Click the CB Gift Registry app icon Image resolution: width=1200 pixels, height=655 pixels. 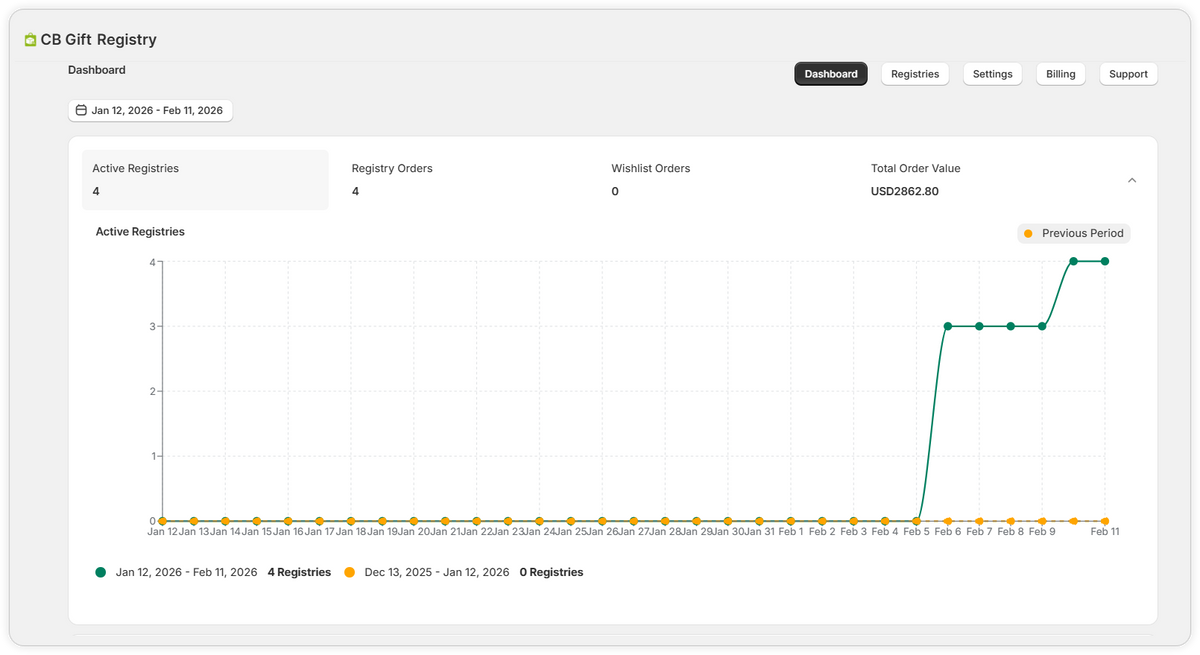click(x=30, y=40)
